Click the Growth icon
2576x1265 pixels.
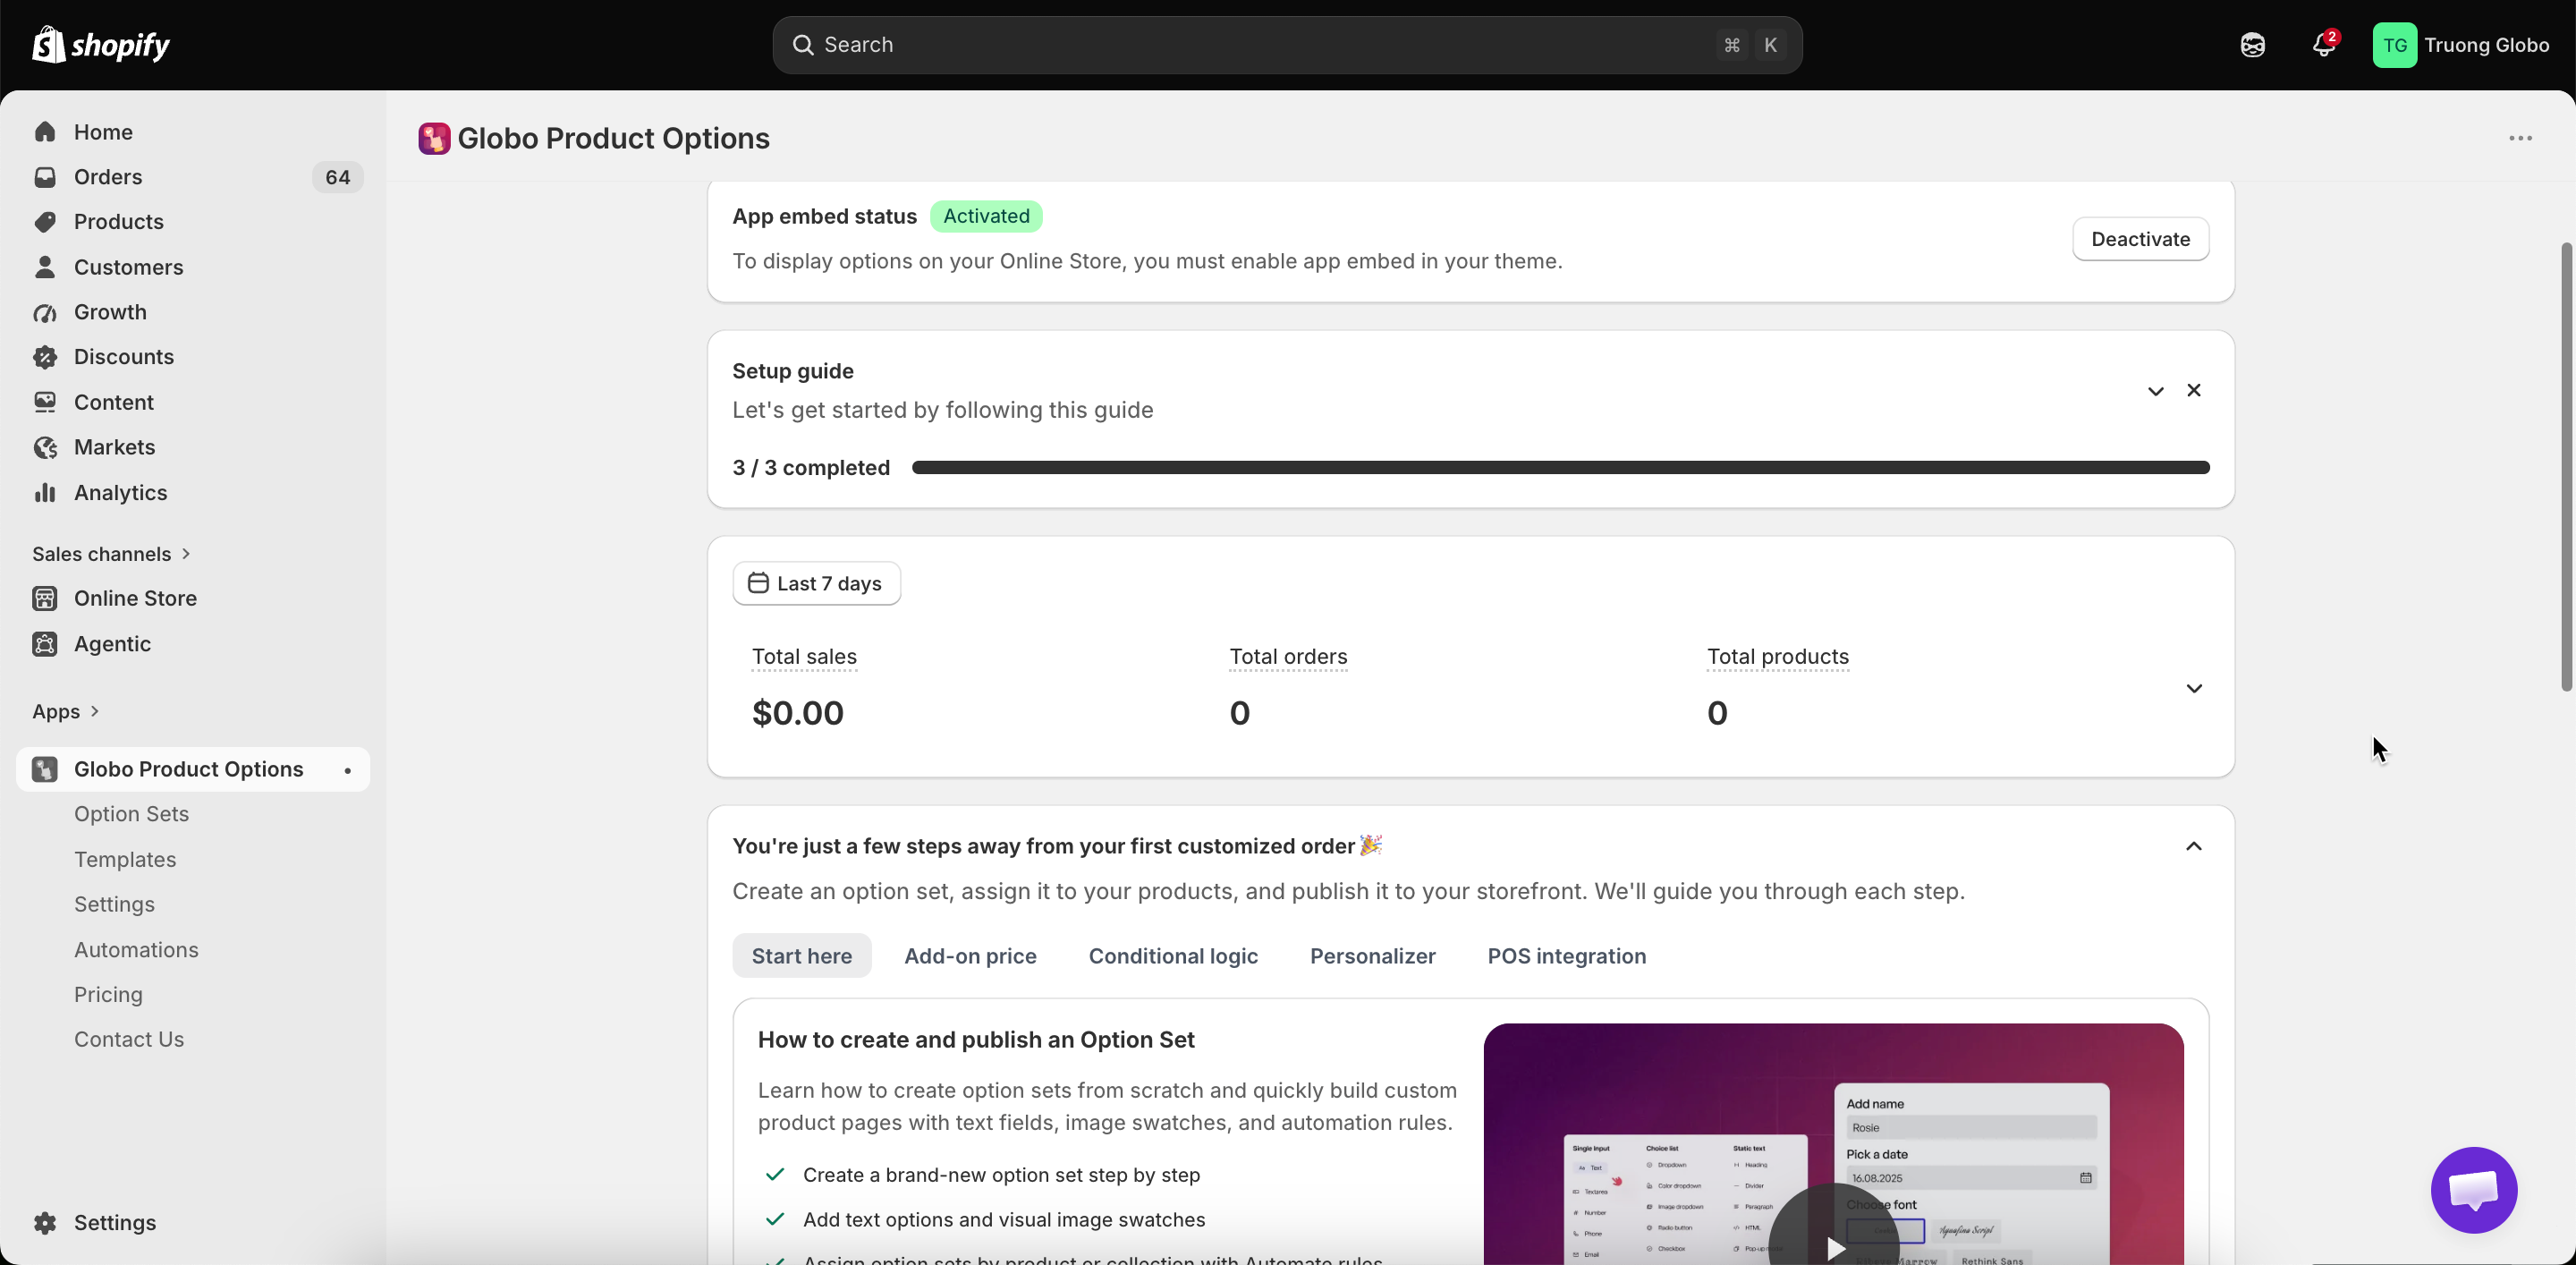(x=45, y=312)
